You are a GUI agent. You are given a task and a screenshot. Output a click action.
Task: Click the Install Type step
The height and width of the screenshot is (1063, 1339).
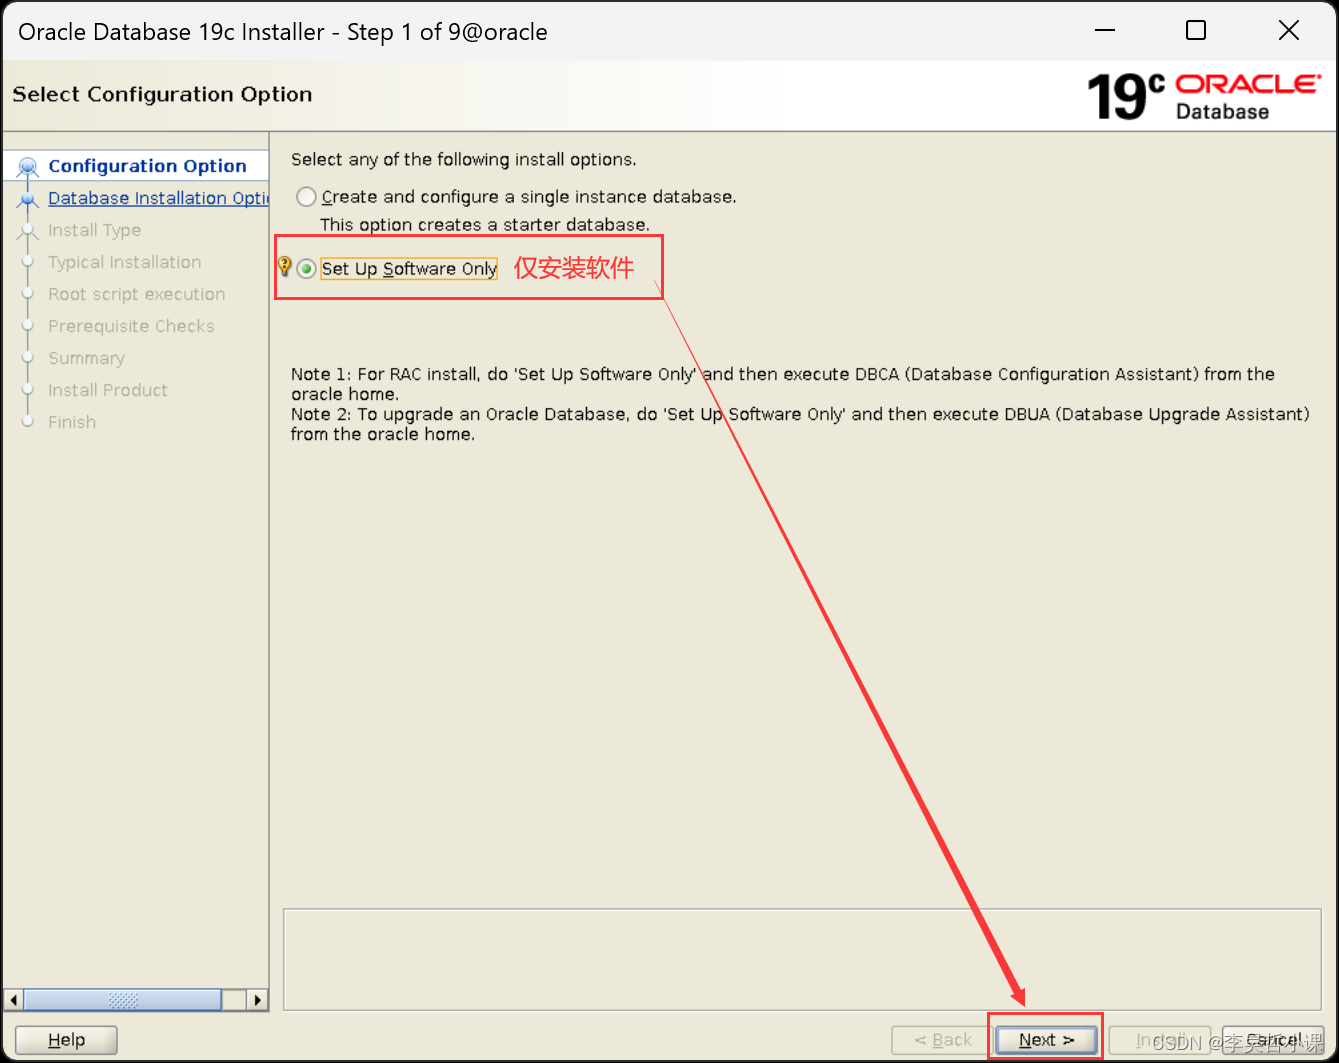pos(94,230)
